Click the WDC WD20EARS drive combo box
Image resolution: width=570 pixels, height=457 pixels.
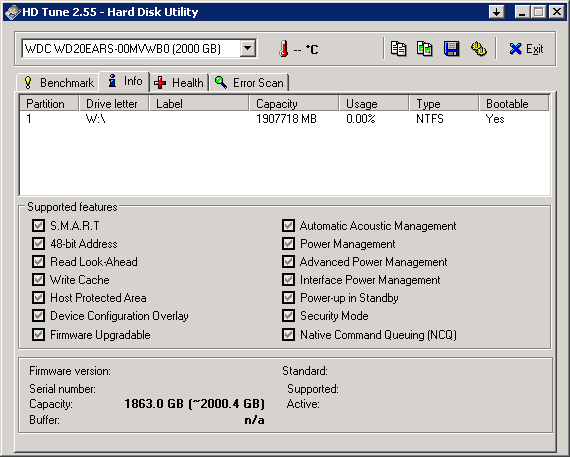coord(139,48)
